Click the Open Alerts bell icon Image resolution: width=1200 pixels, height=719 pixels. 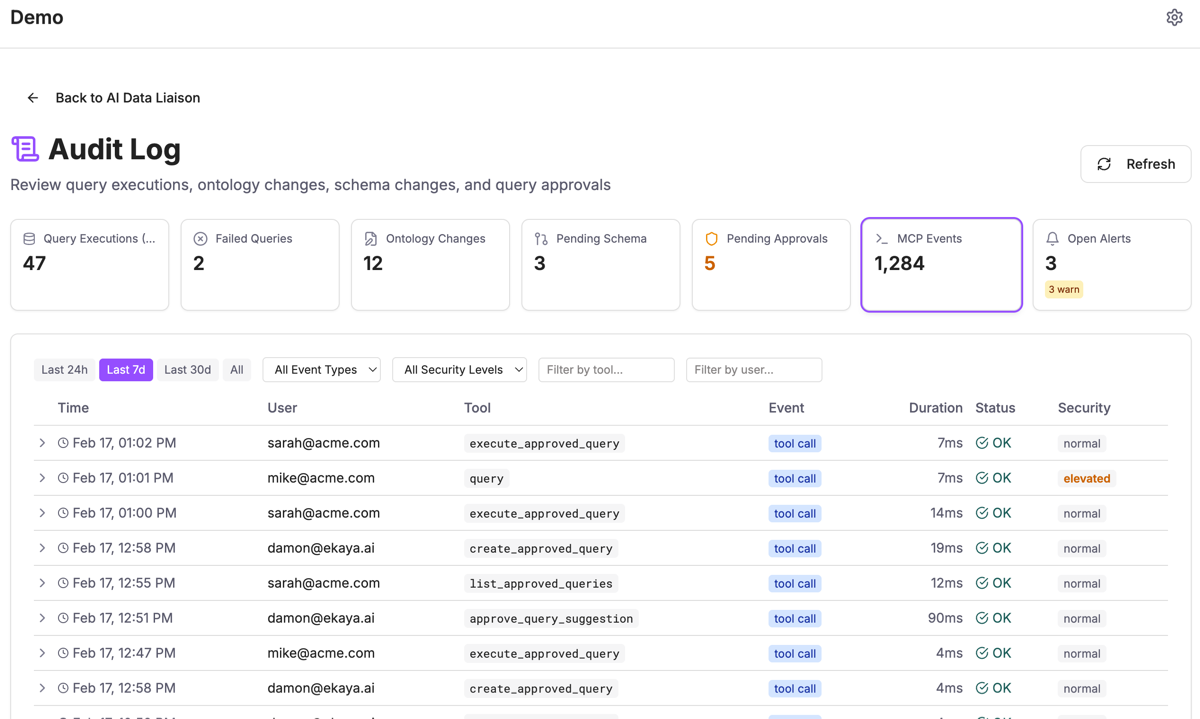pyautogui.click(x=1052, y=238)
